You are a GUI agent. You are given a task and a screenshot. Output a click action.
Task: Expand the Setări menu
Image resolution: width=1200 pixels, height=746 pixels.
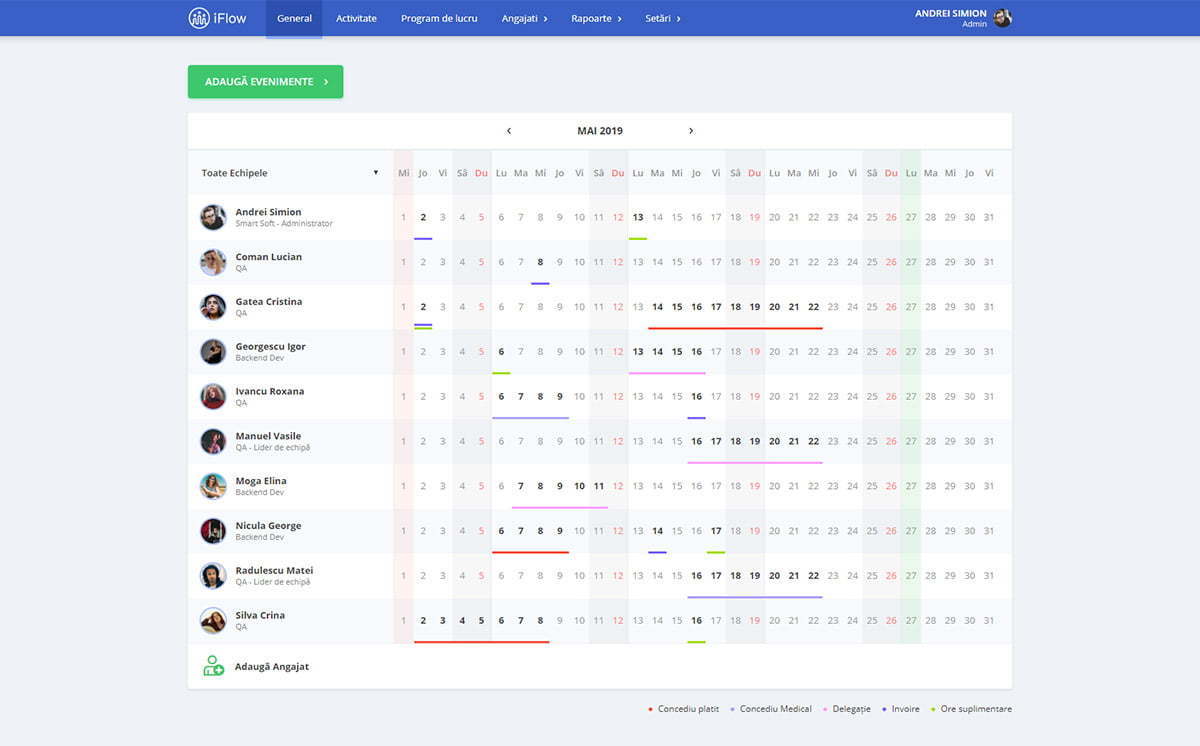663,18
